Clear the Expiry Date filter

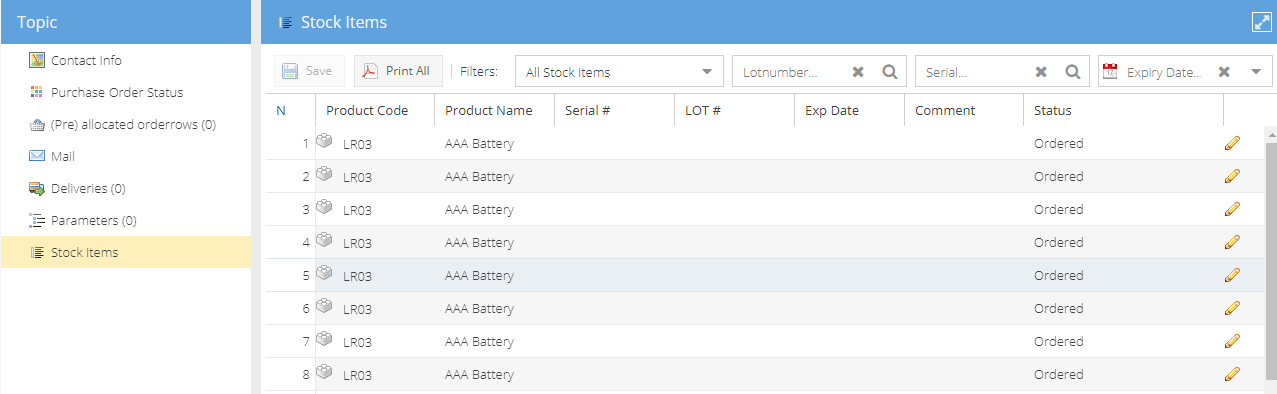click(1224, 71)
